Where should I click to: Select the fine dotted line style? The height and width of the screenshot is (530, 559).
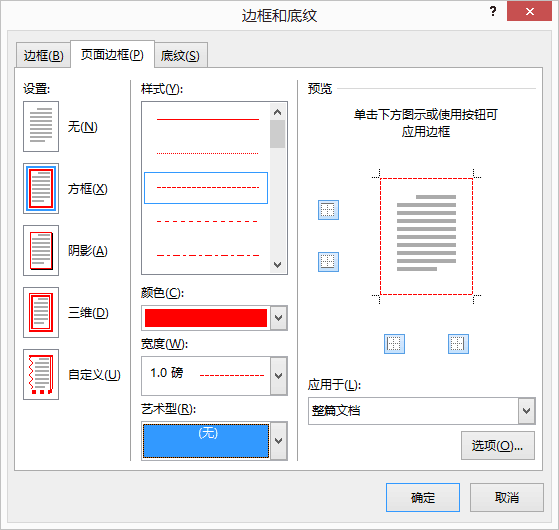point(208,154)
